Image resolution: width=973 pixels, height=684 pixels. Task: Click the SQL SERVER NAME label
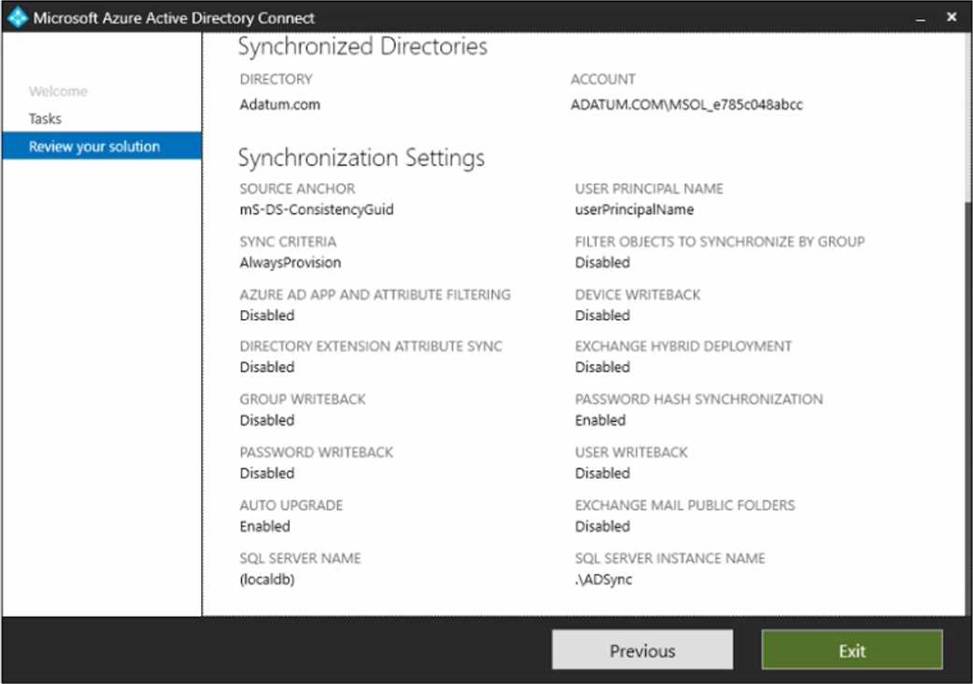[x=300, y=559]
